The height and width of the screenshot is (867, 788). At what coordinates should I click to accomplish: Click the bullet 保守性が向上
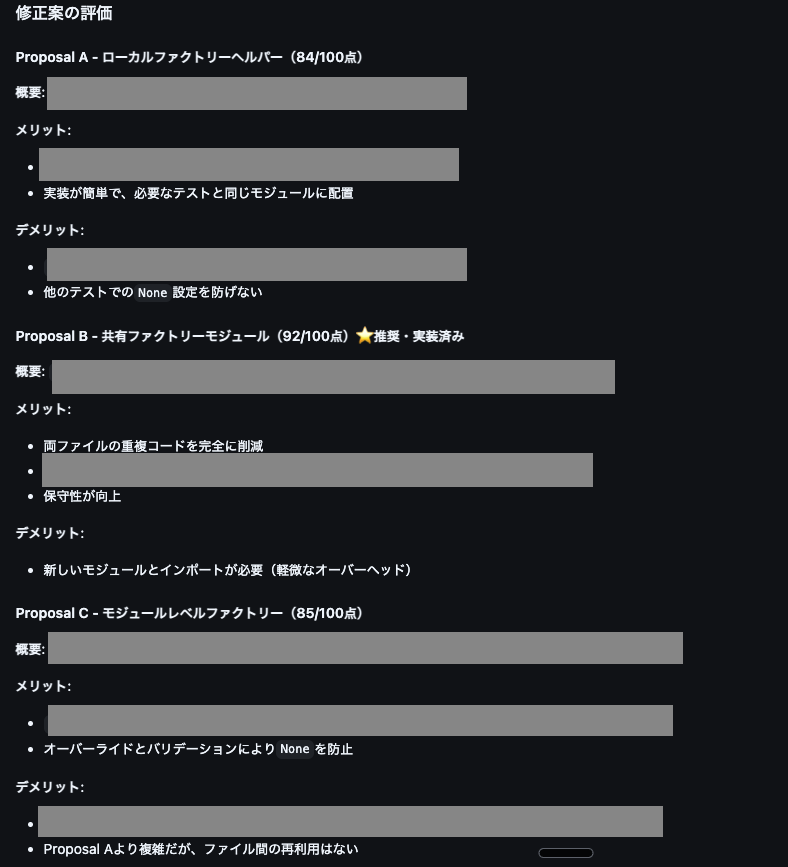[82, 496]
